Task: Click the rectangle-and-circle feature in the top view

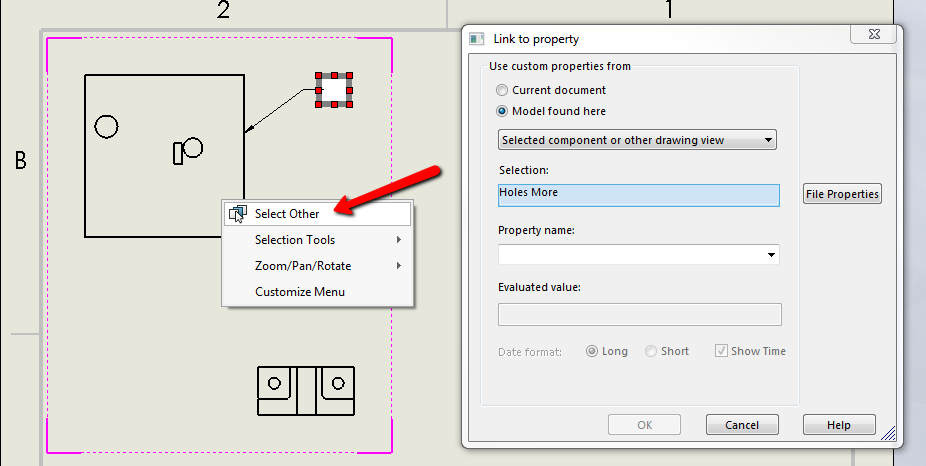Action: (188, 151)
